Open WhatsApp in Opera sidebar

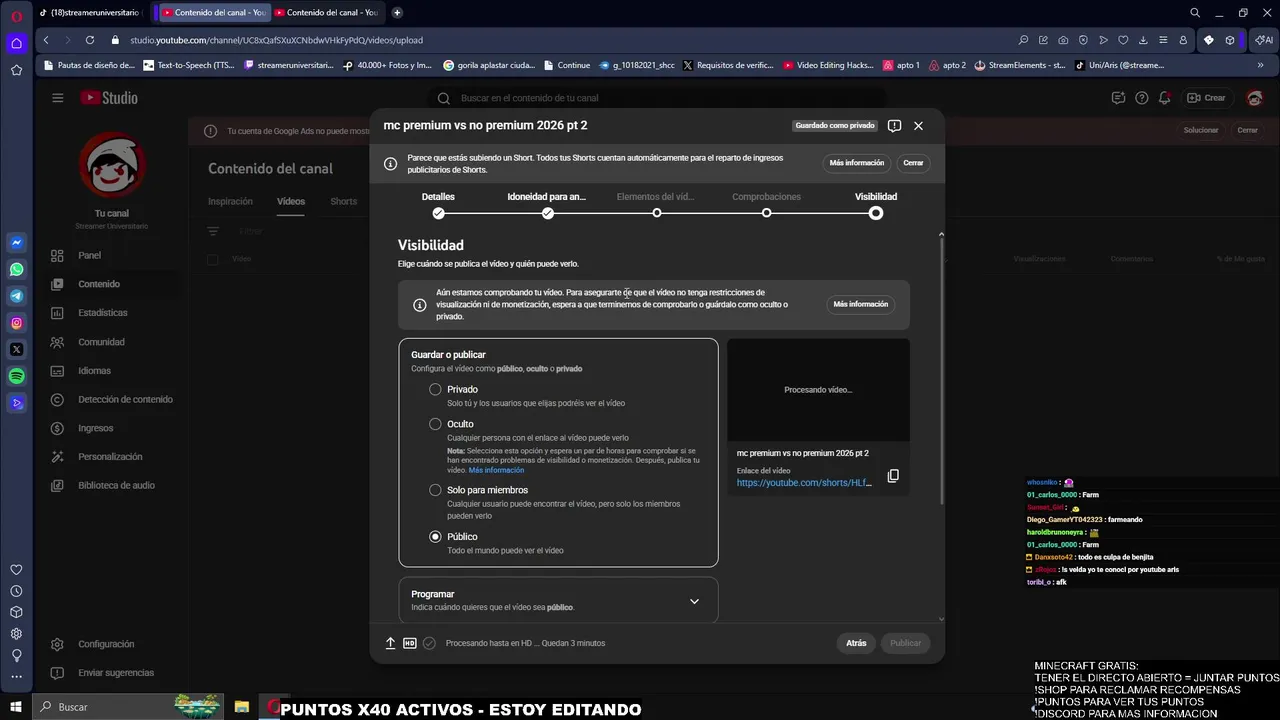click(17, 270)
